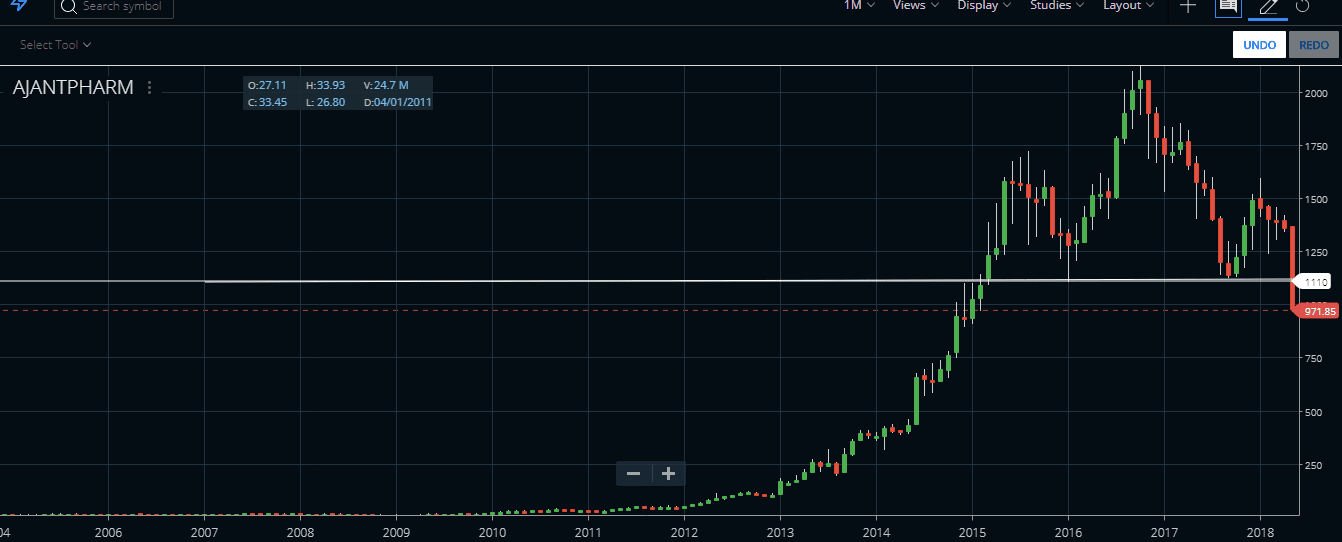Viewport: 1342px width, 542px height.
Task: Click the REDO button
Action: (1314, 45)
